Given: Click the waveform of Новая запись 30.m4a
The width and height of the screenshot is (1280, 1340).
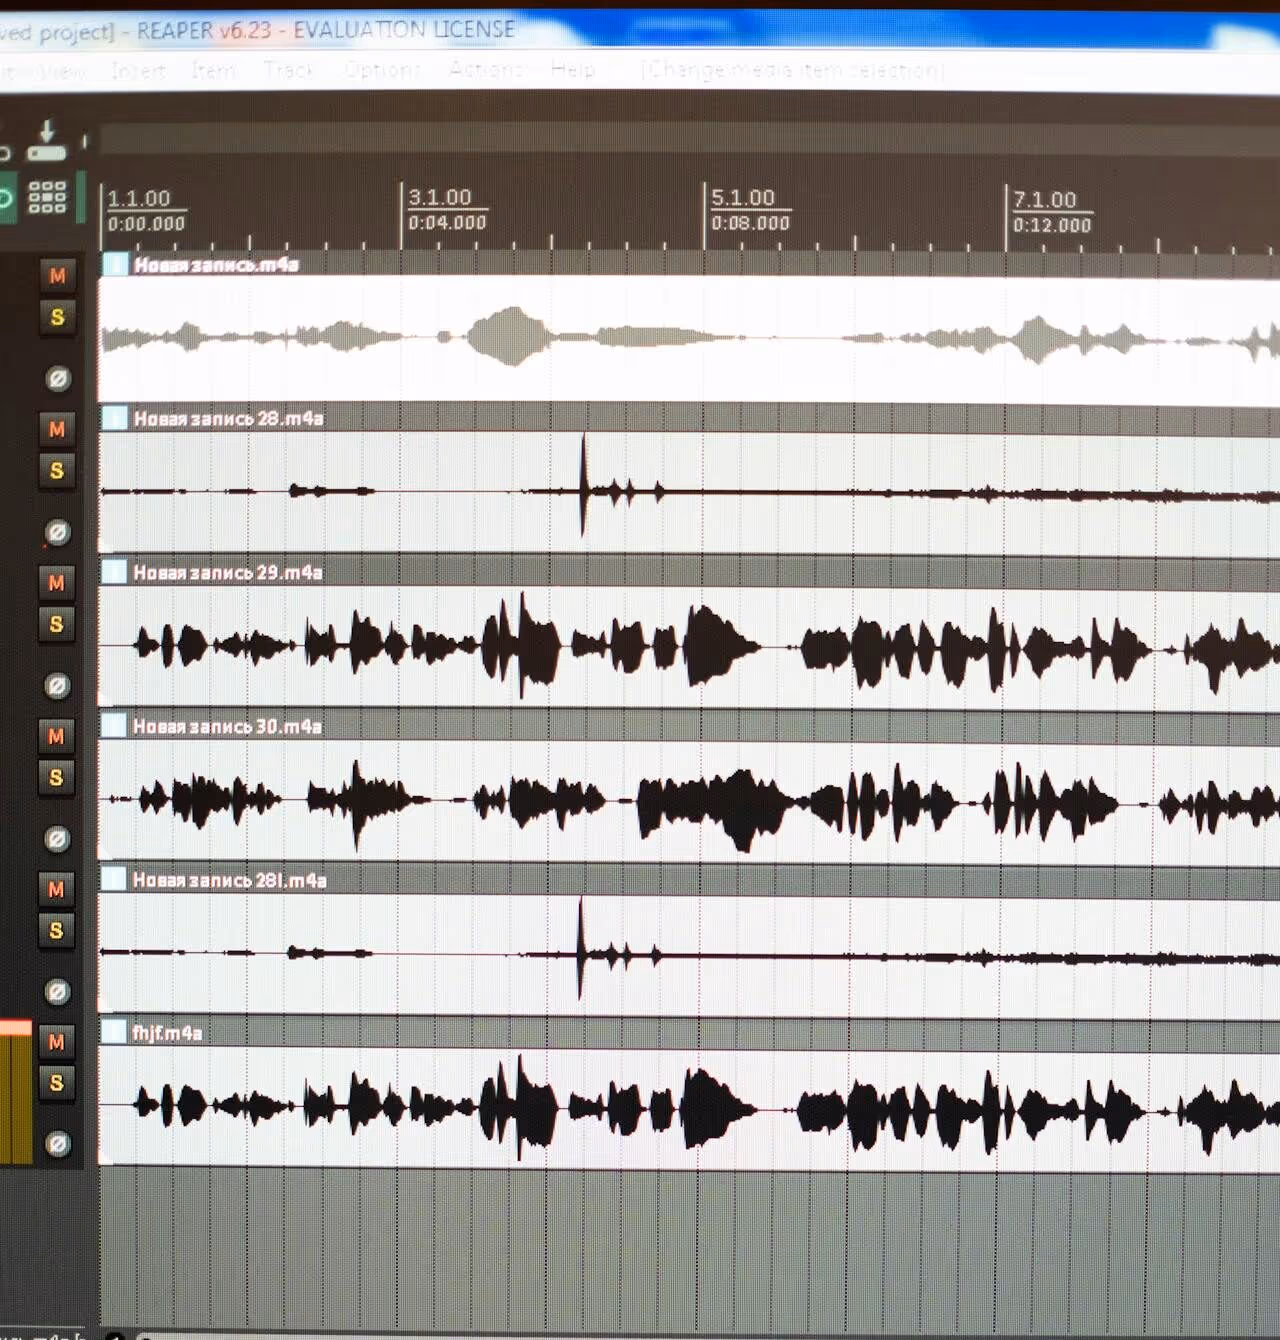Looking at the screenshot, I should tap(690, 802).
